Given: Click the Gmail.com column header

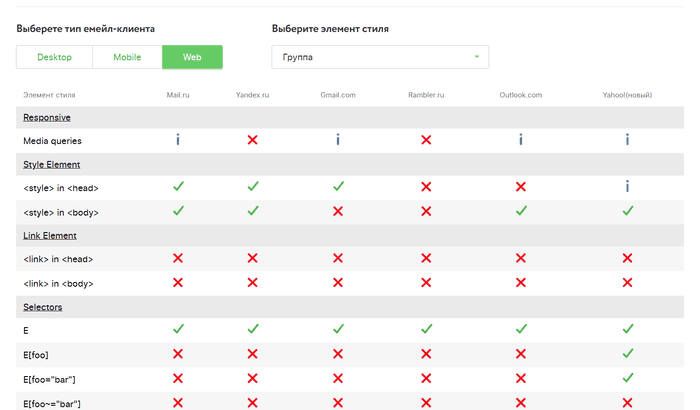Looking at the screenshot, I should [338, 95].
